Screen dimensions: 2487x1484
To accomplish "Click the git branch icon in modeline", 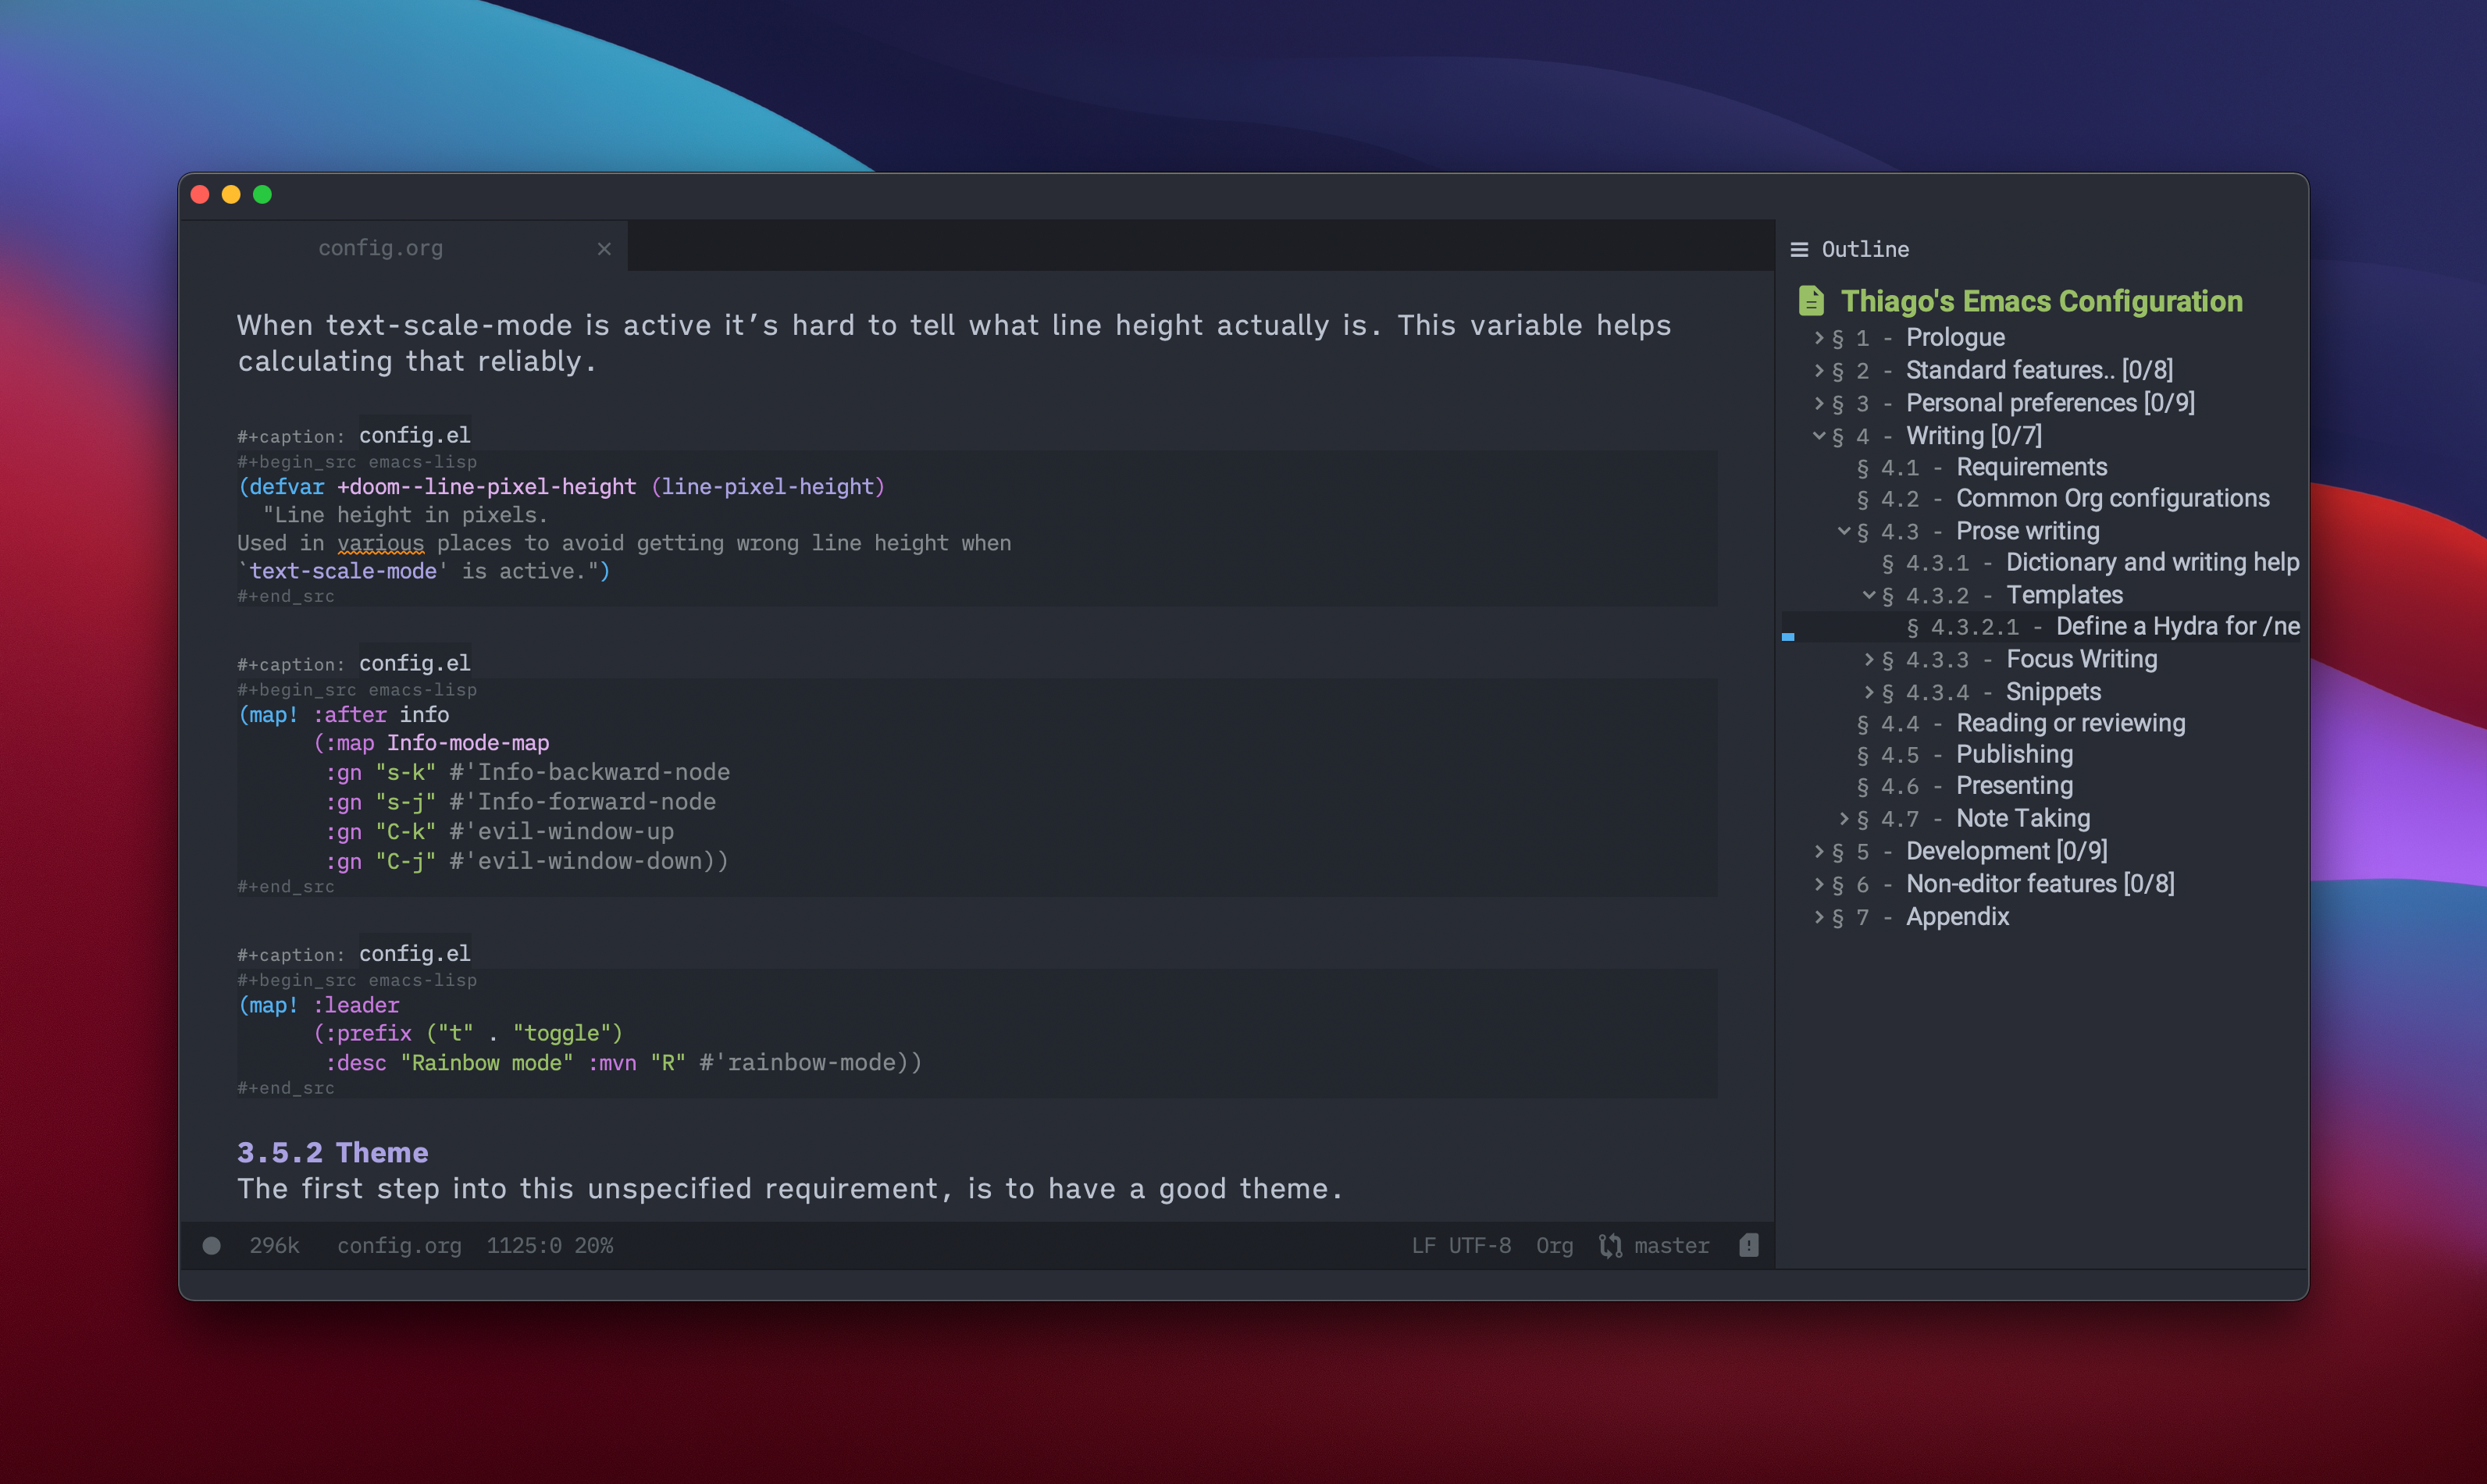I will [1610, 1246].
